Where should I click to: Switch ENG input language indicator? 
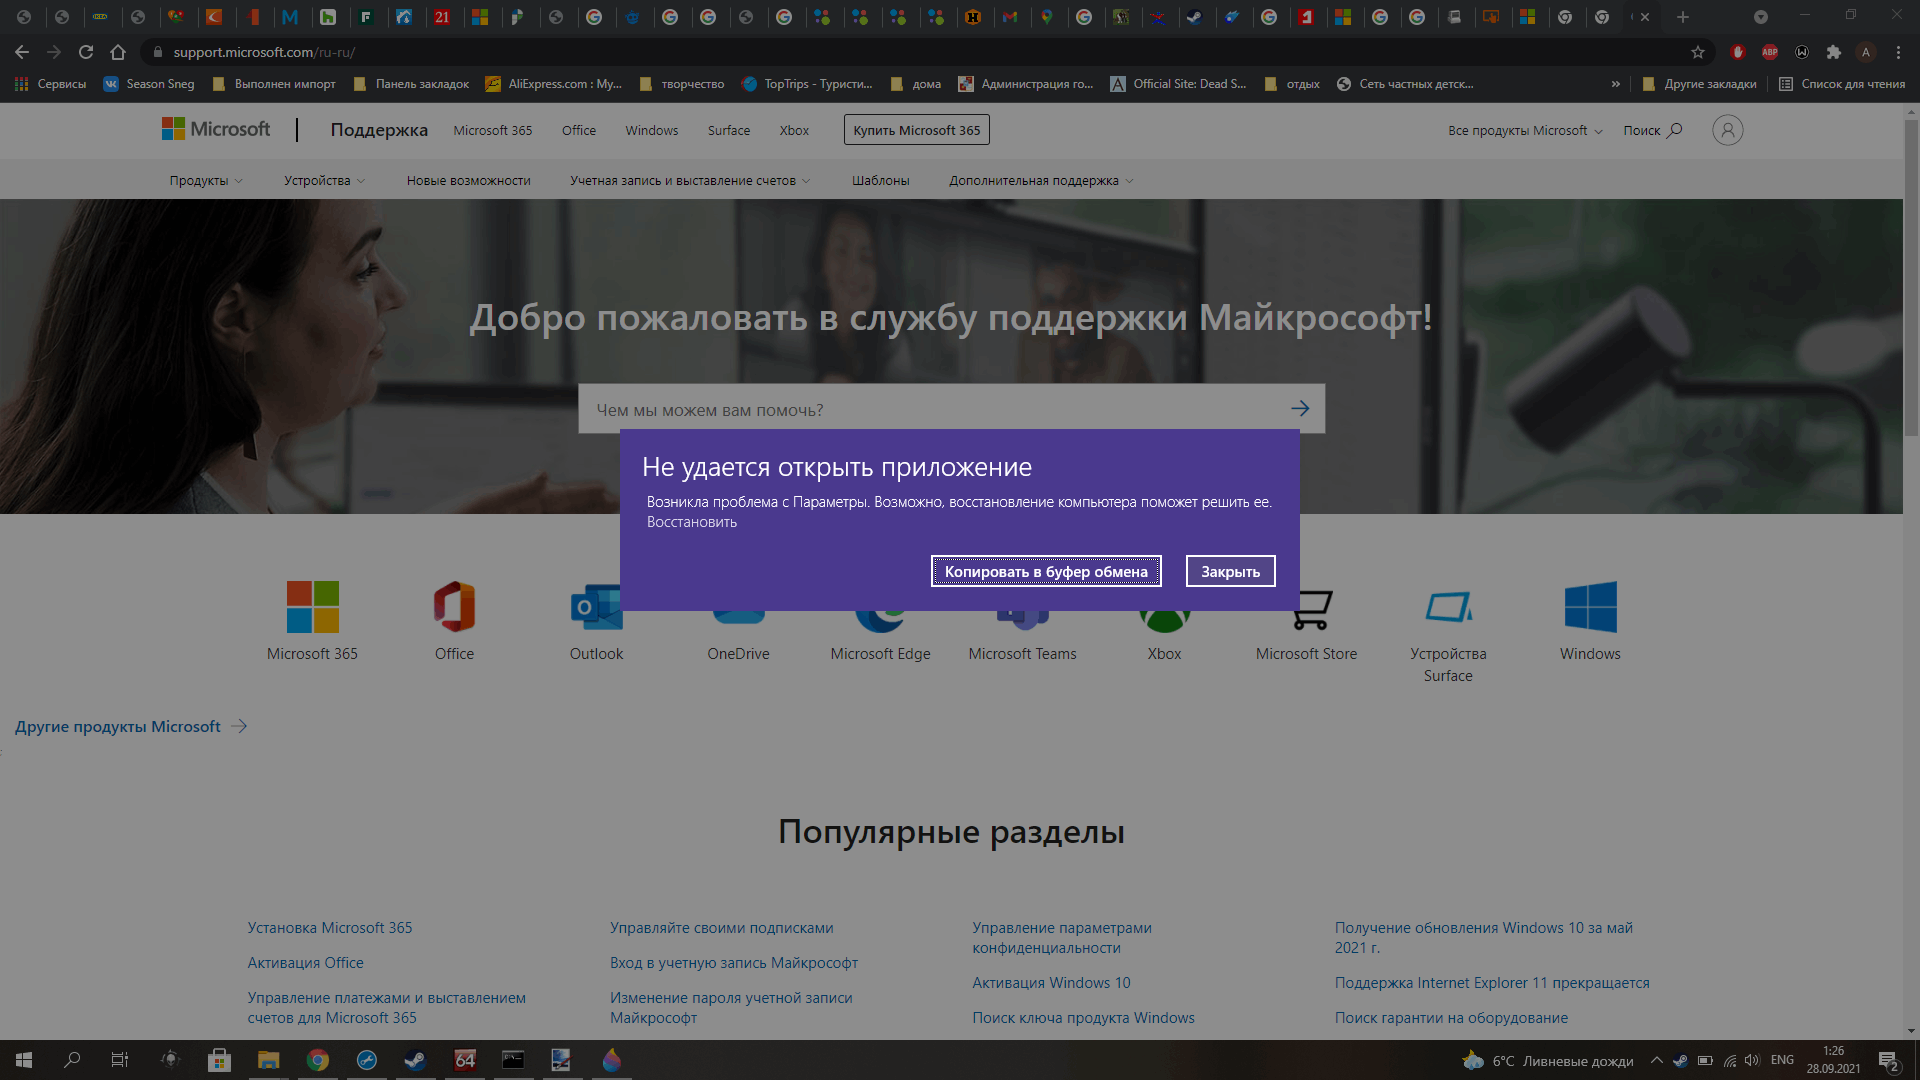coord(1782,1060)
